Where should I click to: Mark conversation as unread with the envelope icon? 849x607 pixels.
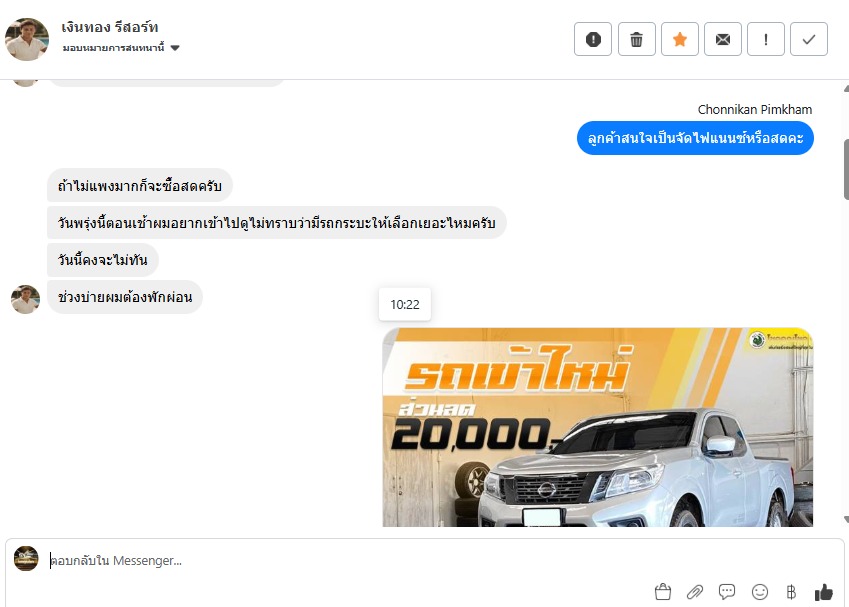722,39
